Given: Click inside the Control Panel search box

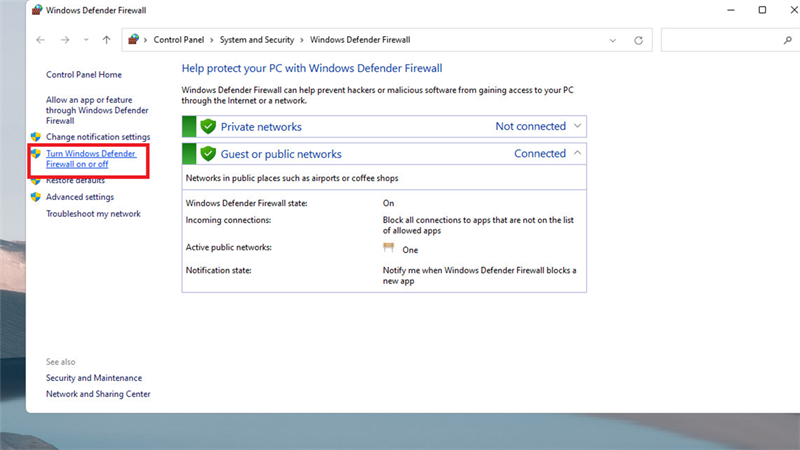Looking at the screenshot, I should pos(722,40).
